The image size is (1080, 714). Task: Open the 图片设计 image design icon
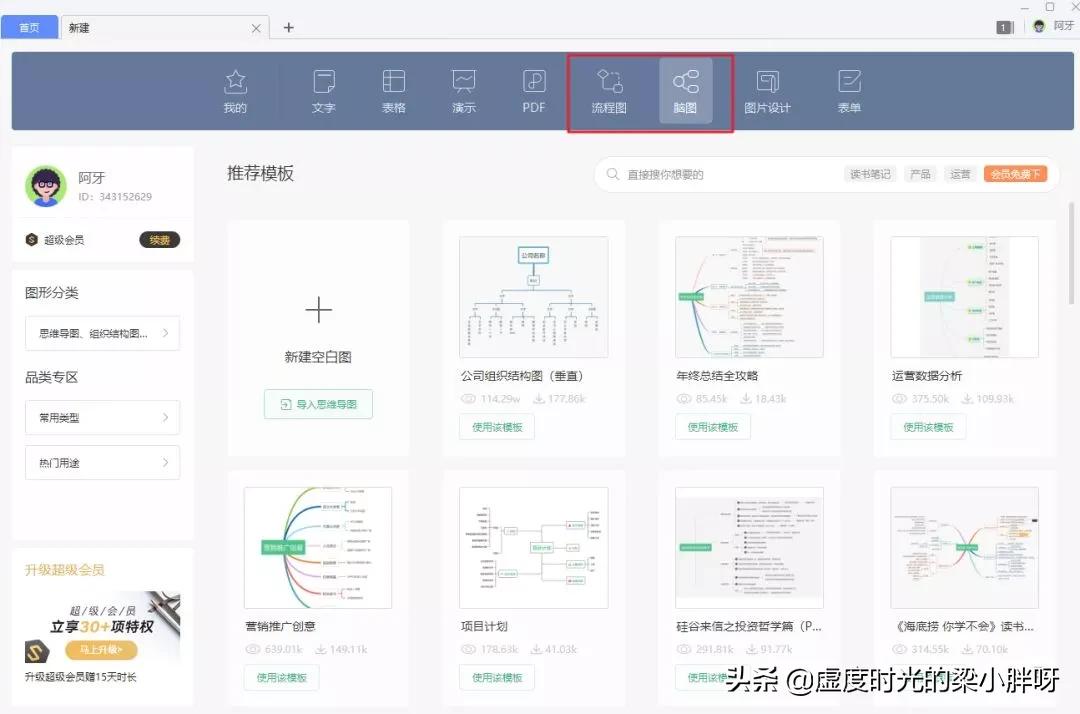769,91
